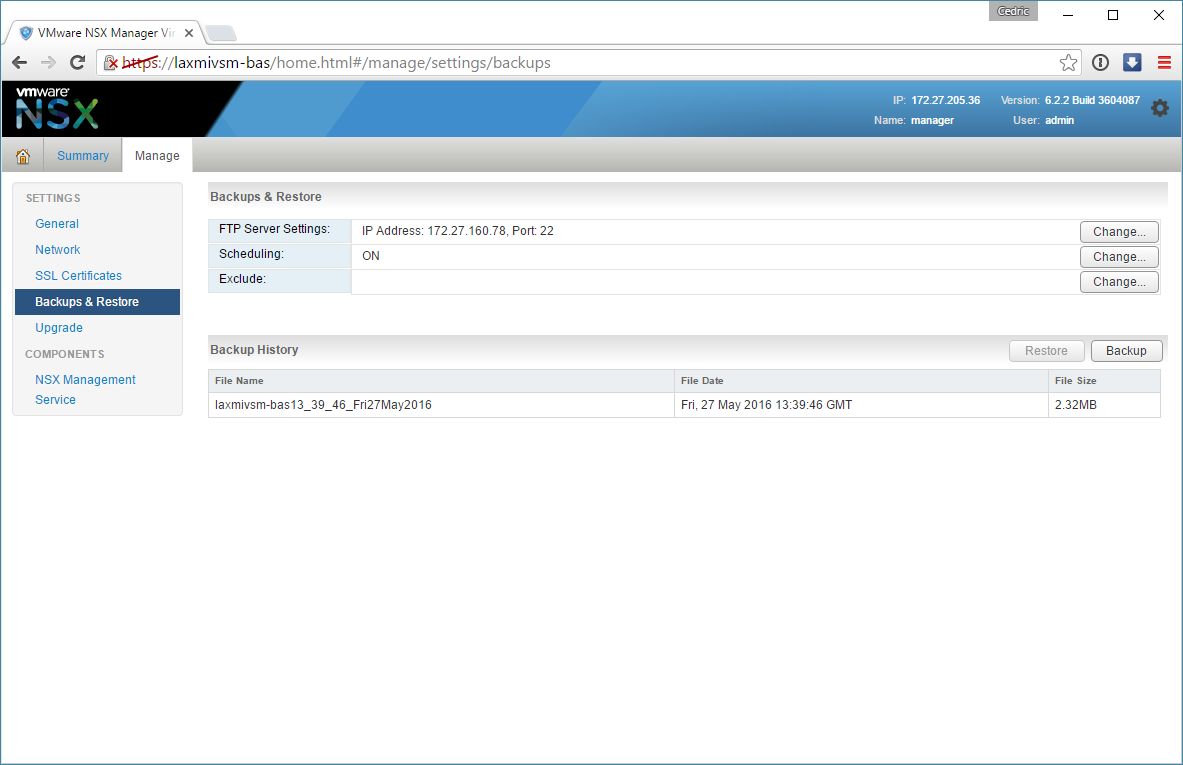Select backup file laxmivsm-bas13_39_46_Fri27May2016
Image resolution: width=1183 pixels, height=765 pixels.
pyautogui.click(x=323, y=405)
